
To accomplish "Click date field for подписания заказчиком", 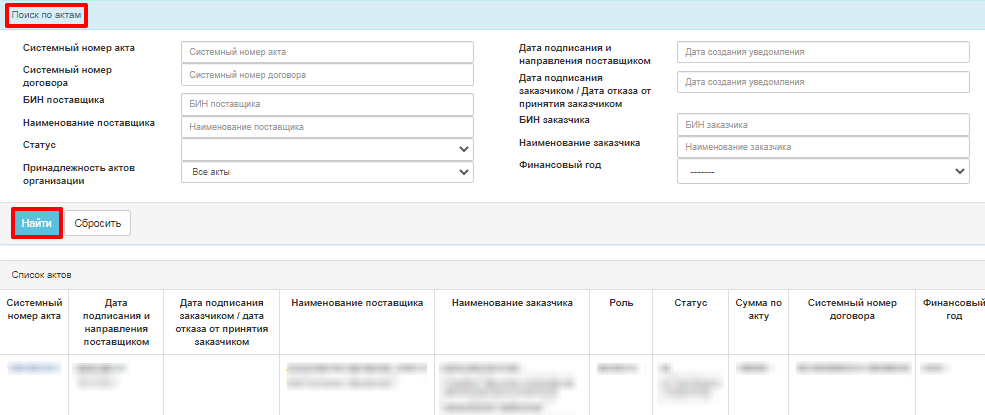I will point(823,82).
